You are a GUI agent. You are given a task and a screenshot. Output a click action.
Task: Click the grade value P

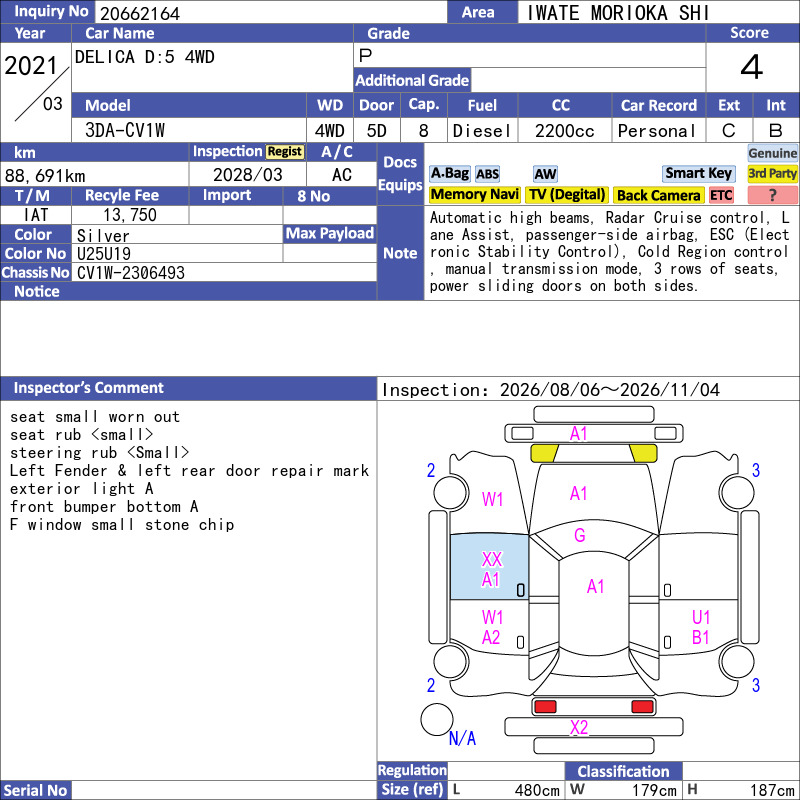coord(365,55)
